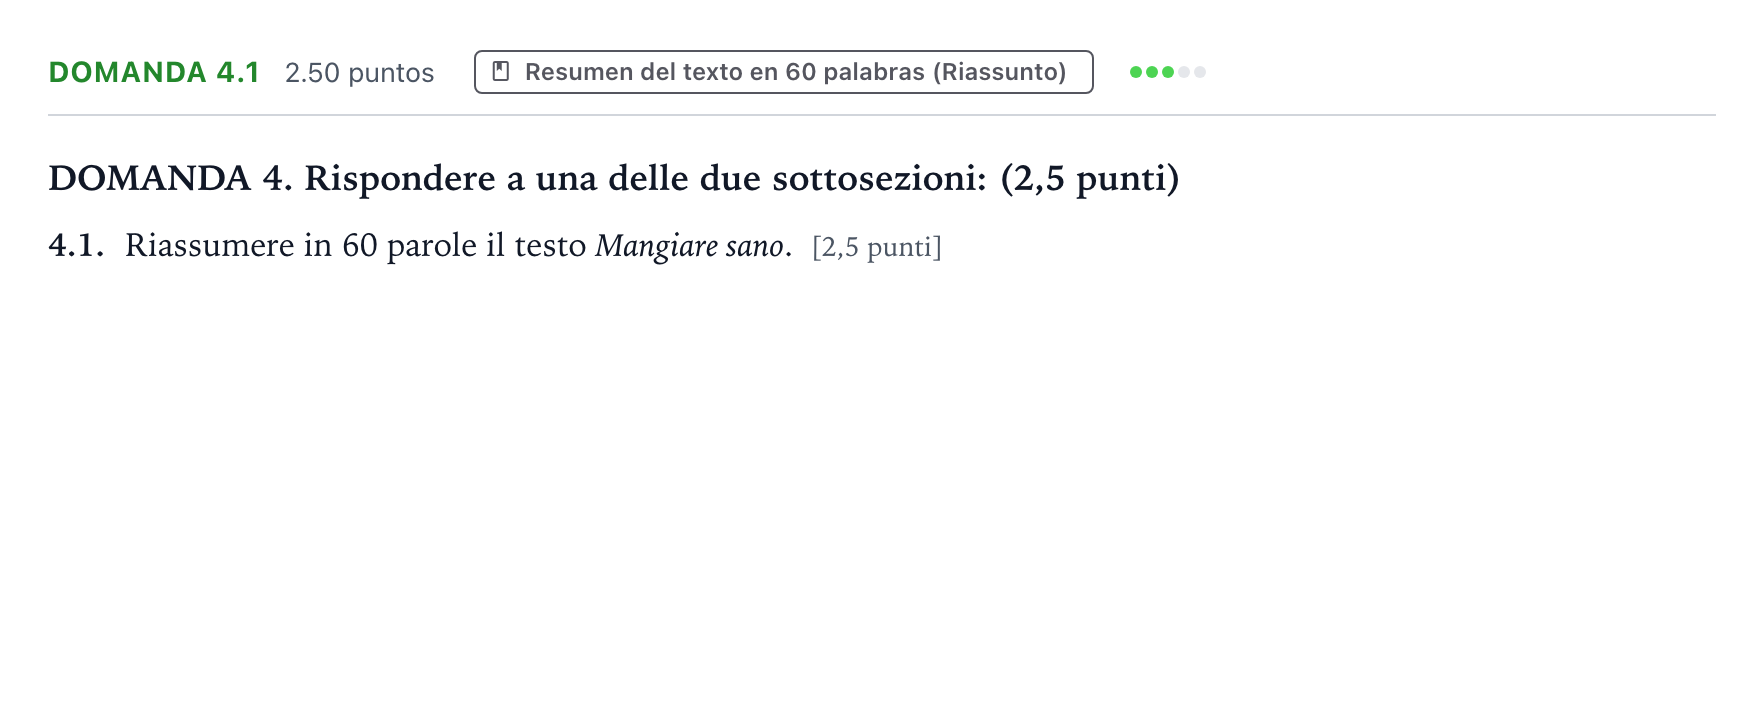Click the last gray difficulty dot

click(1200, 72)
